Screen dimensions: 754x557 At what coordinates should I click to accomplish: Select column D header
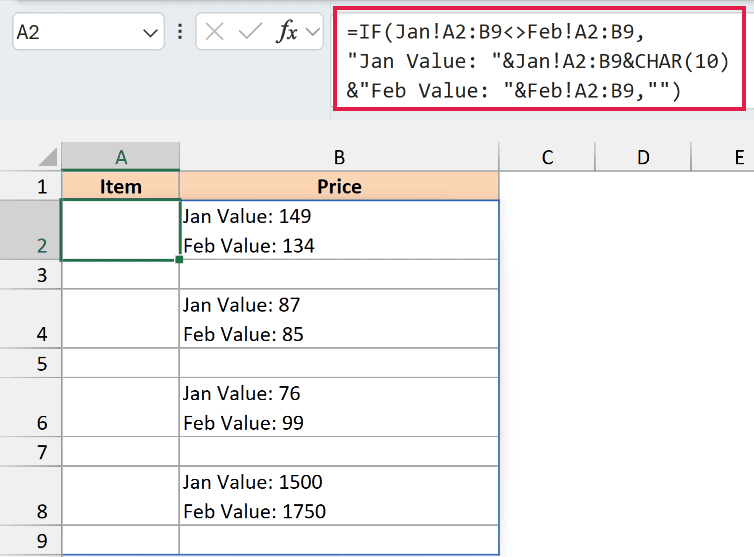pos(643,157)
